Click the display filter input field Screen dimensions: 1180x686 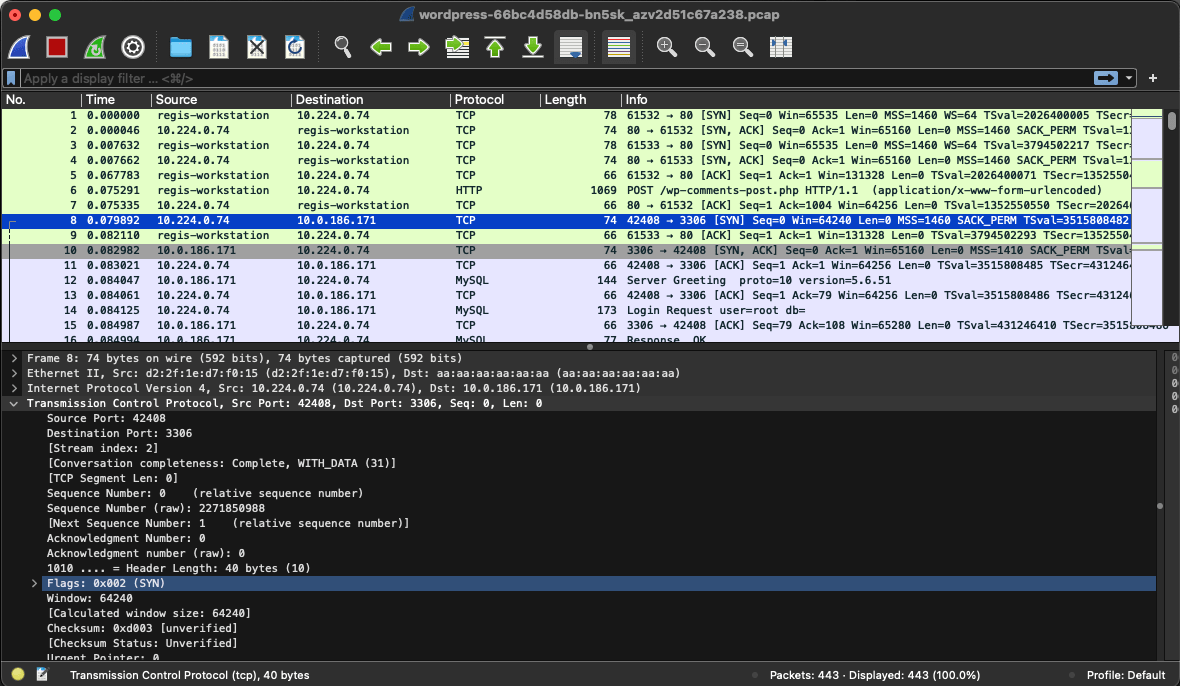tap(555, 78)
